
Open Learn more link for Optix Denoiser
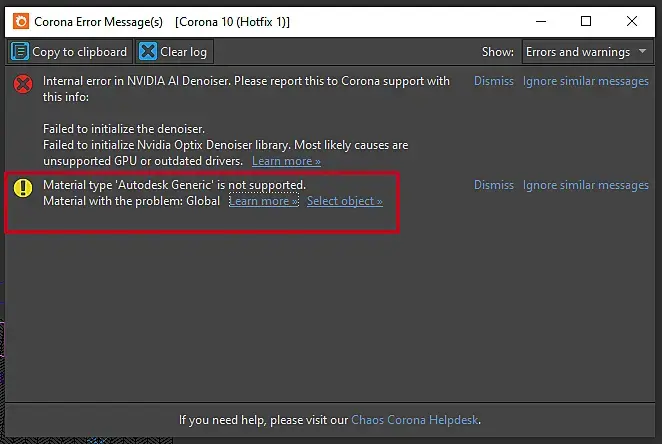click(x=286, y=161)
